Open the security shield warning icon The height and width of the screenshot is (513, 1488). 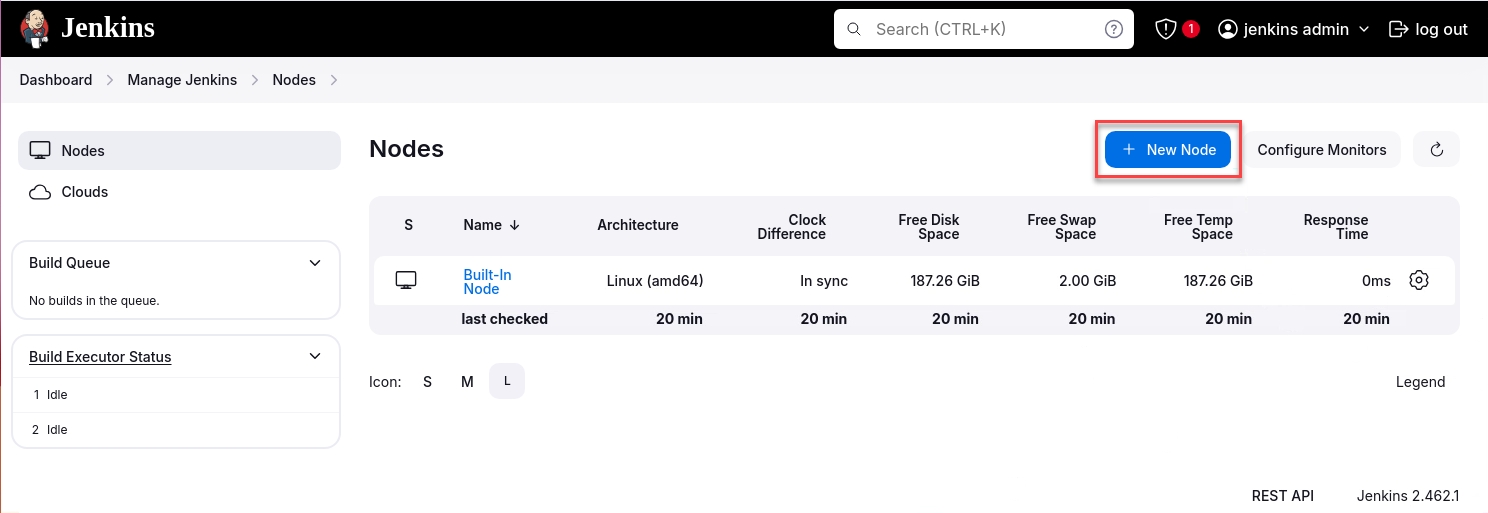[1166, 29]
